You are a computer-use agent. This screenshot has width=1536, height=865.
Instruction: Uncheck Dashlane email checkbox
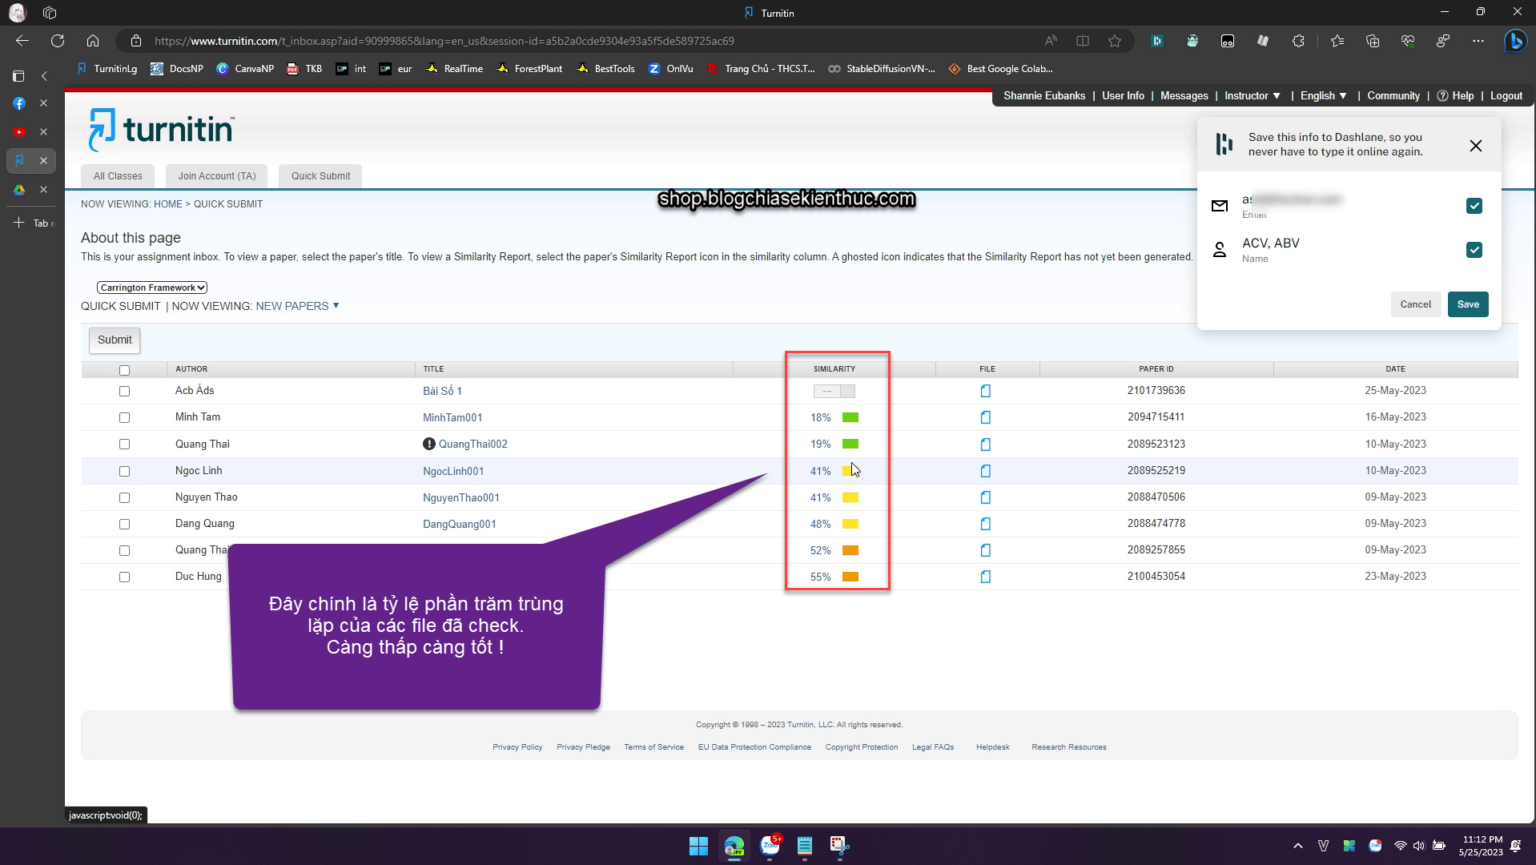(x=1474, y=206)
